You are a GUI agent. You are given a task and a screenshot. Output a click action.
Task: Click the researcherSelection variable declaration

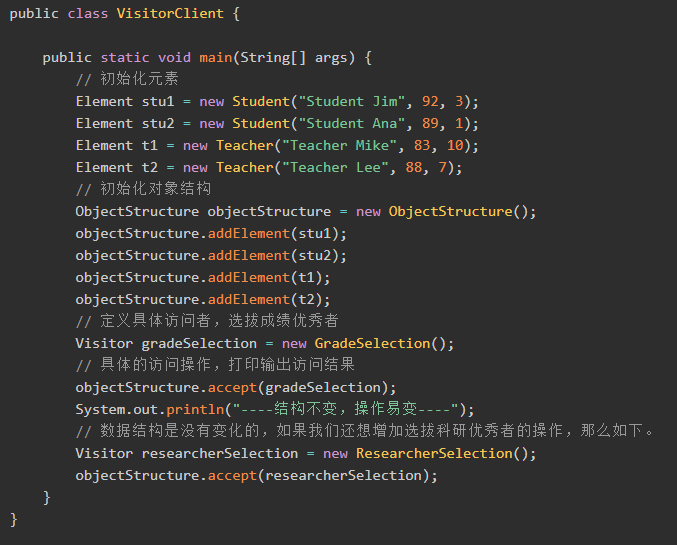point(220,454)
